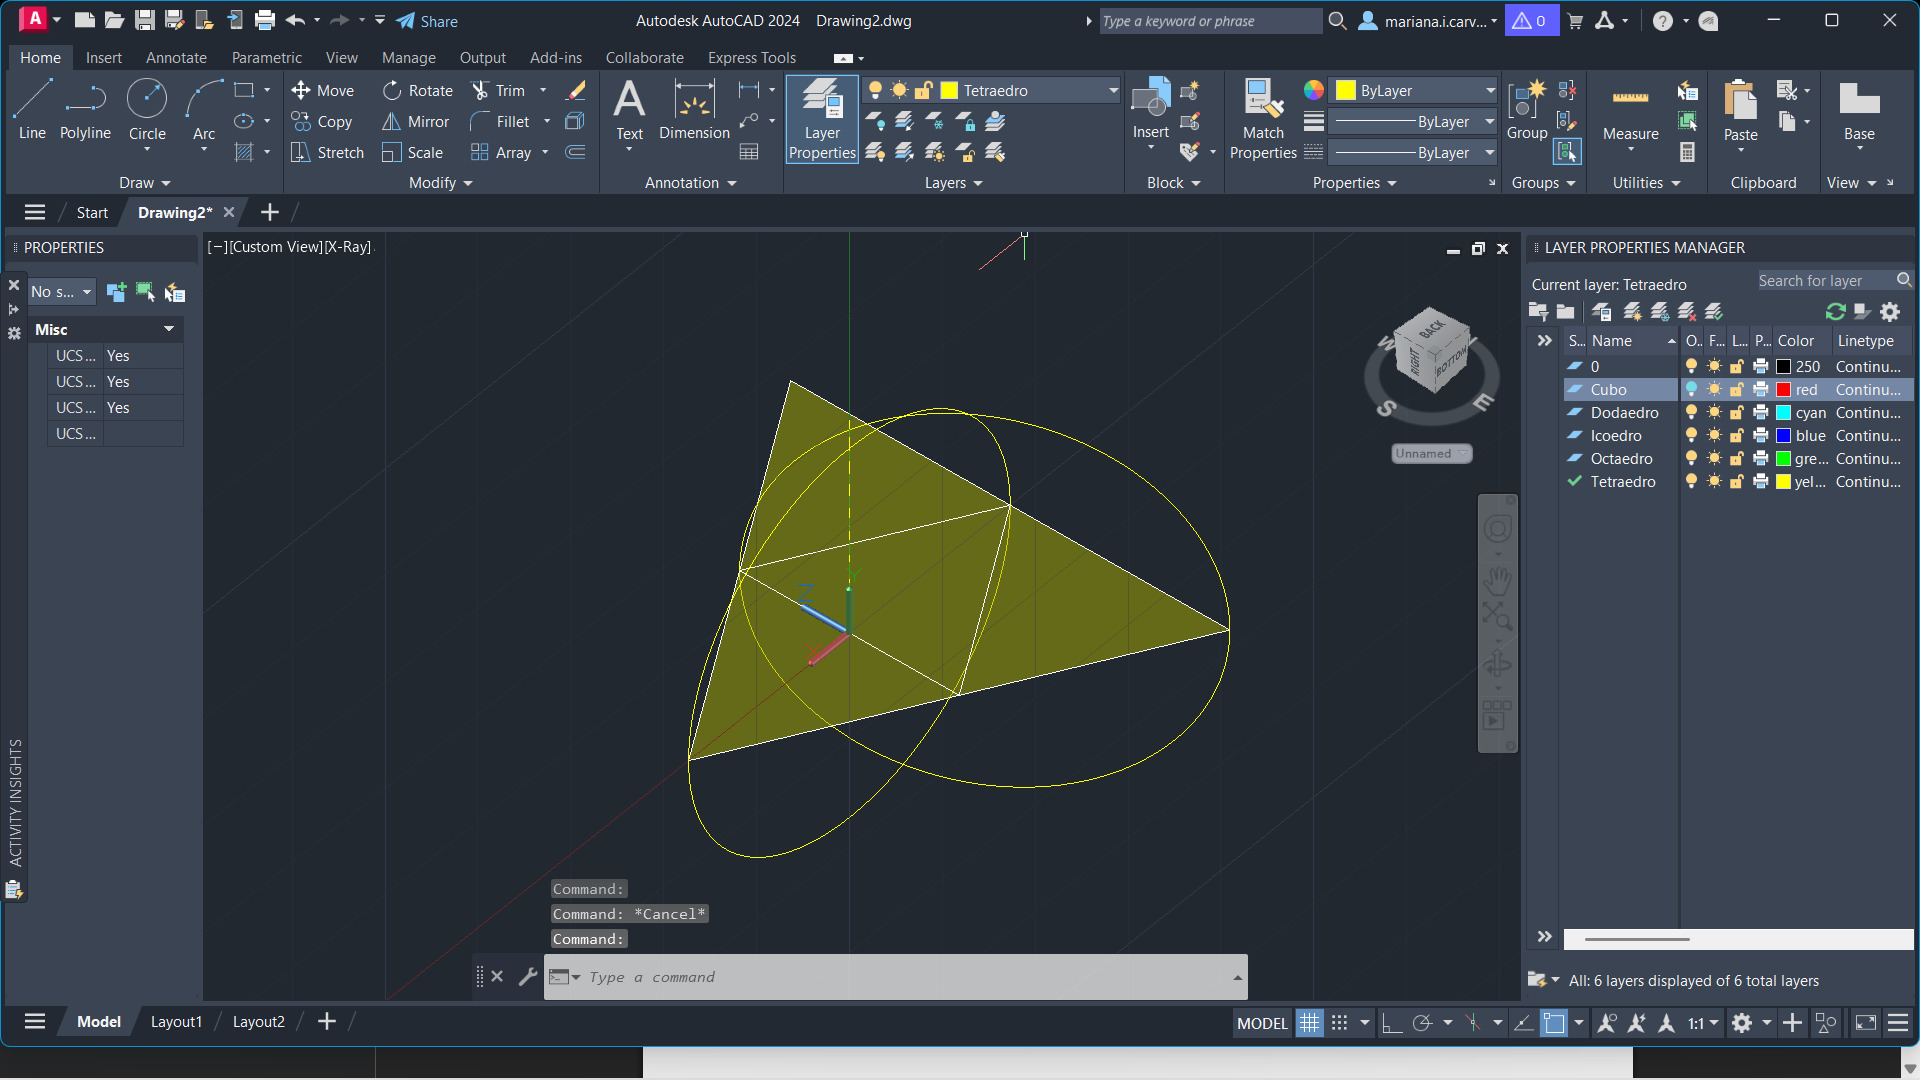Screen dimensions: 1920x1080
Task: Toggle grid display in status bar
Action: click(x=1309, y=1023)
